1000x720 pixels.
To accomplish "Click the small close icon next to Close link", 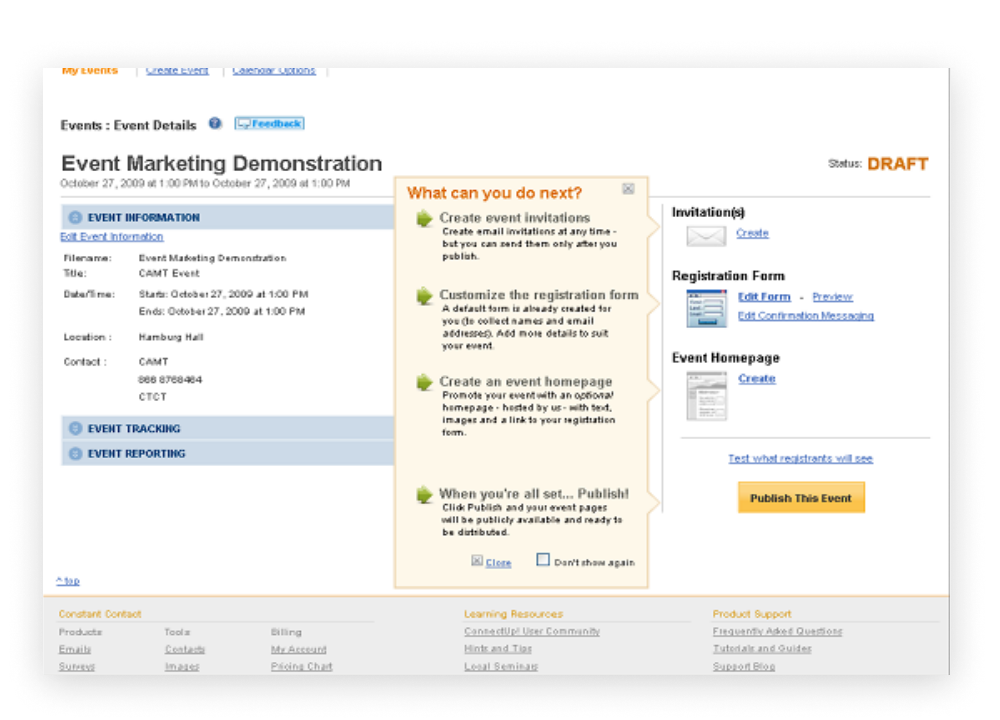I will tap(476, 561).
